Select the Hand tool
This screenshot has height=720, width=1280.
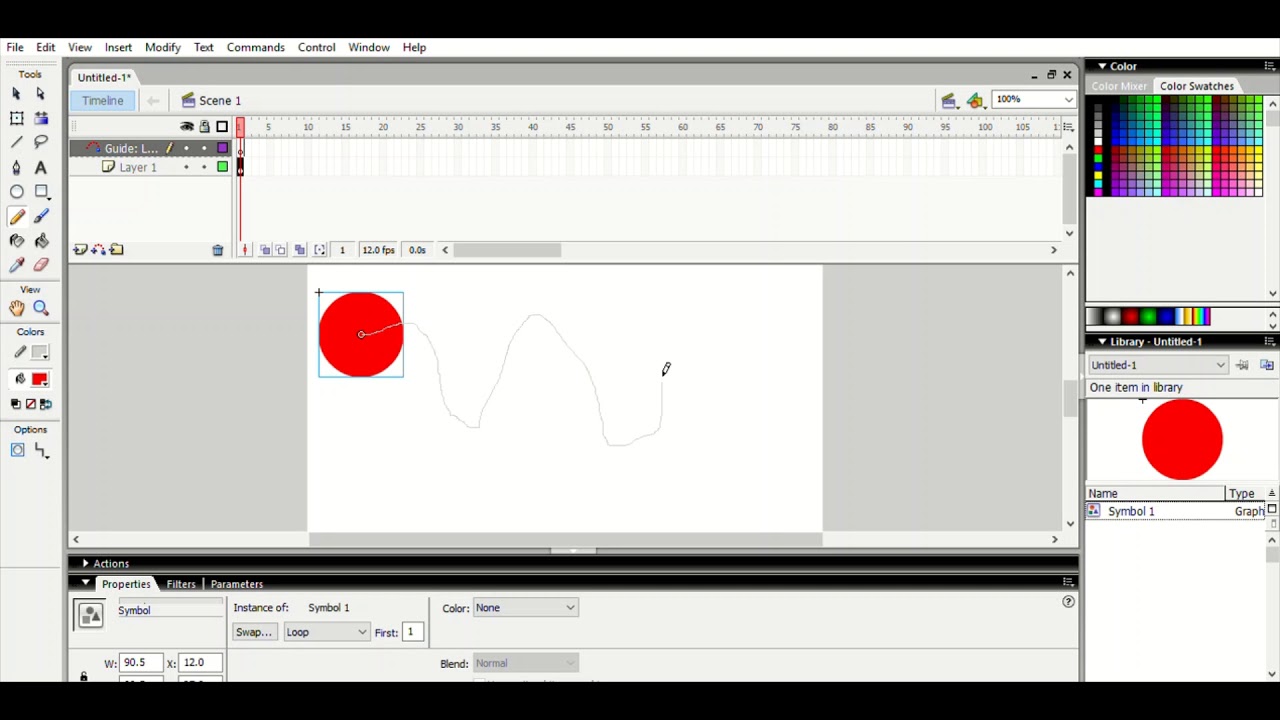(16, 309)
